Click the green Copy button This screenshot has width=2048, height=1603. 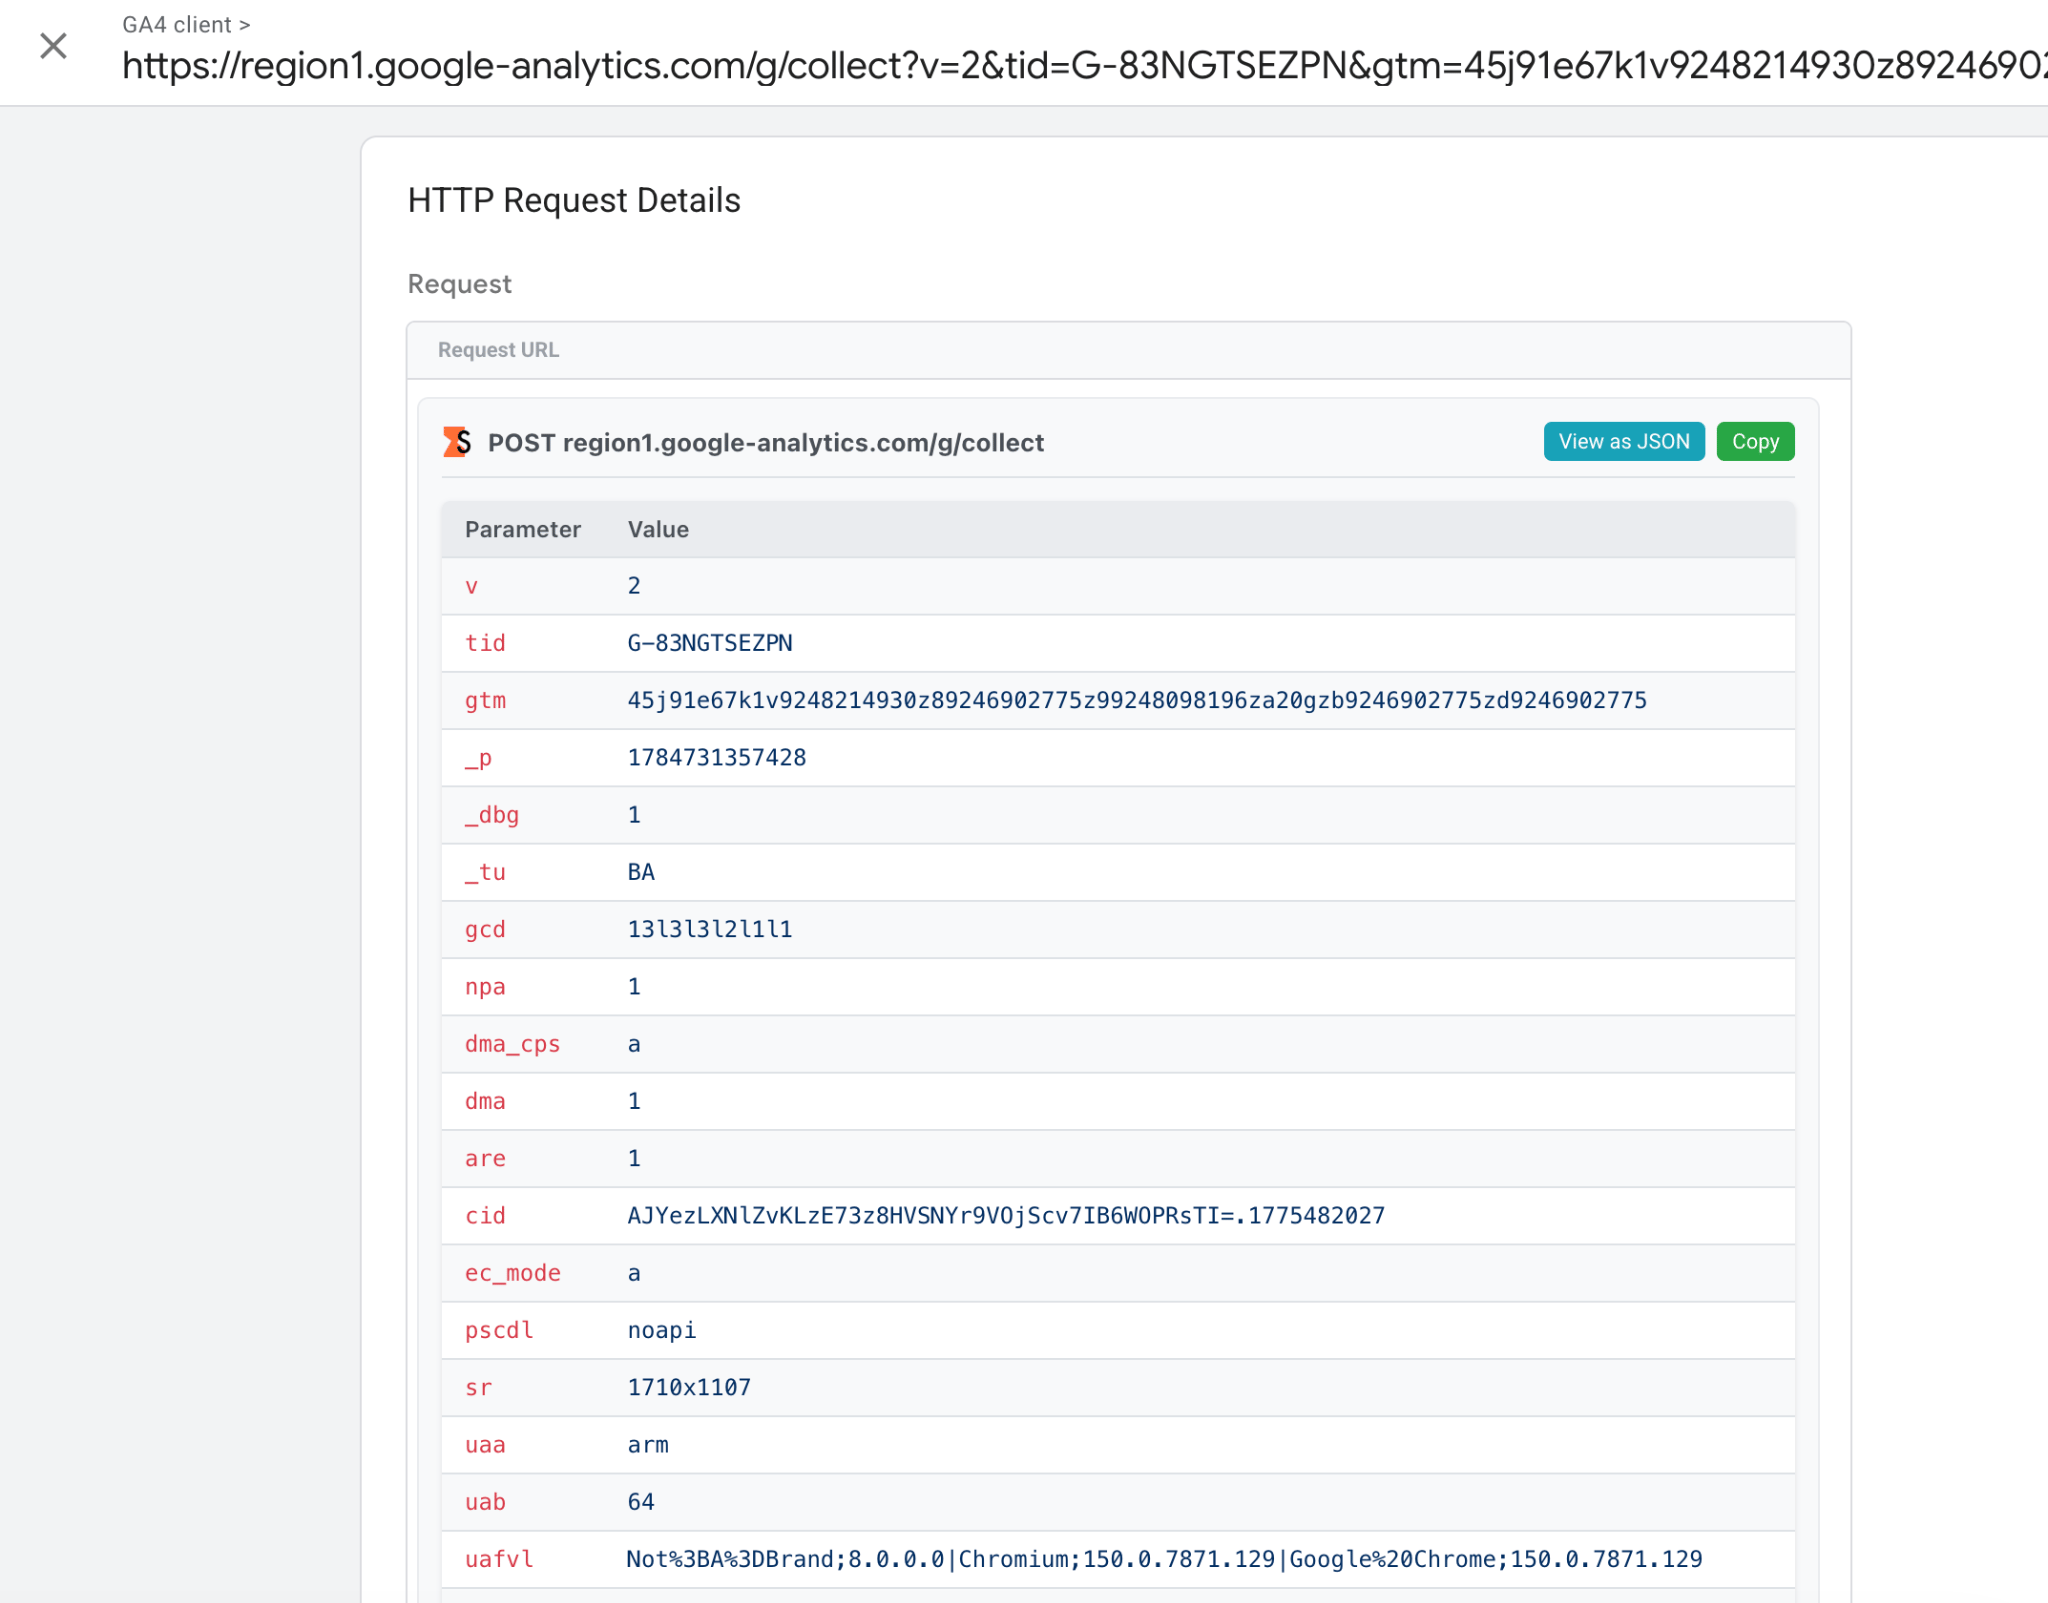pos(1755,441)
